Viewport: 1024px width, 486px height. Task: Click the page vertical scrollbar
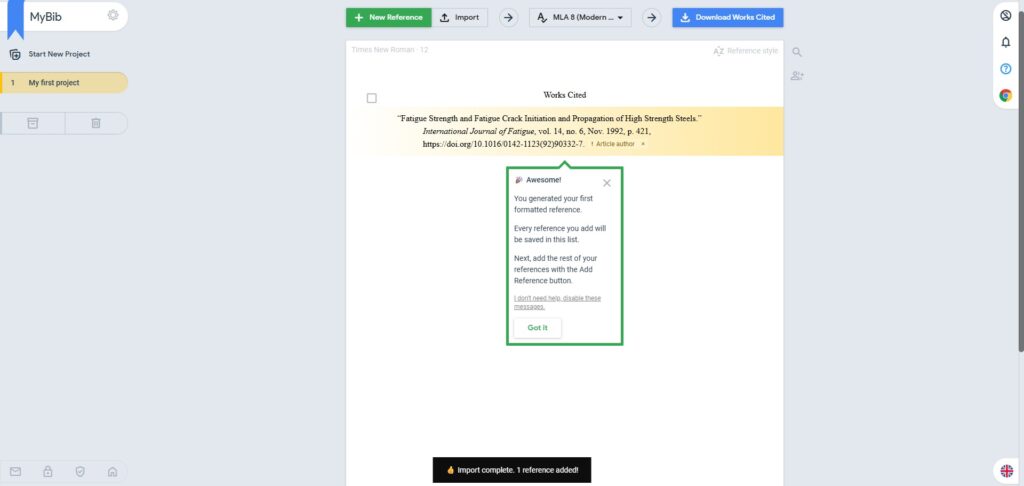1020,183
